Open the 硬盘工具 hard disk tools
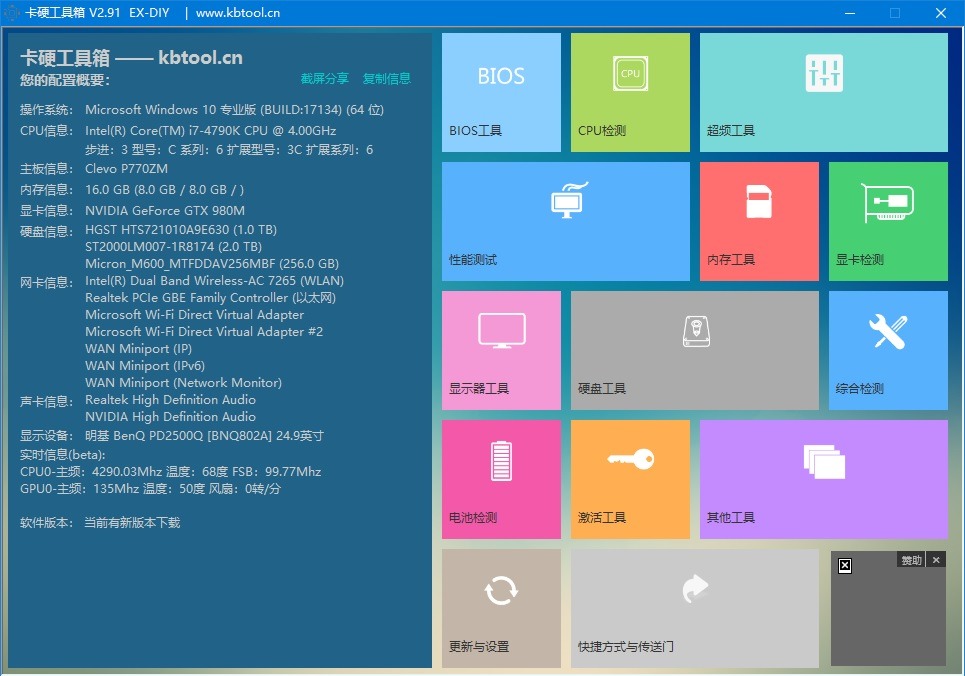The width and height of the screenshot is (965, 676). (694, 350)
